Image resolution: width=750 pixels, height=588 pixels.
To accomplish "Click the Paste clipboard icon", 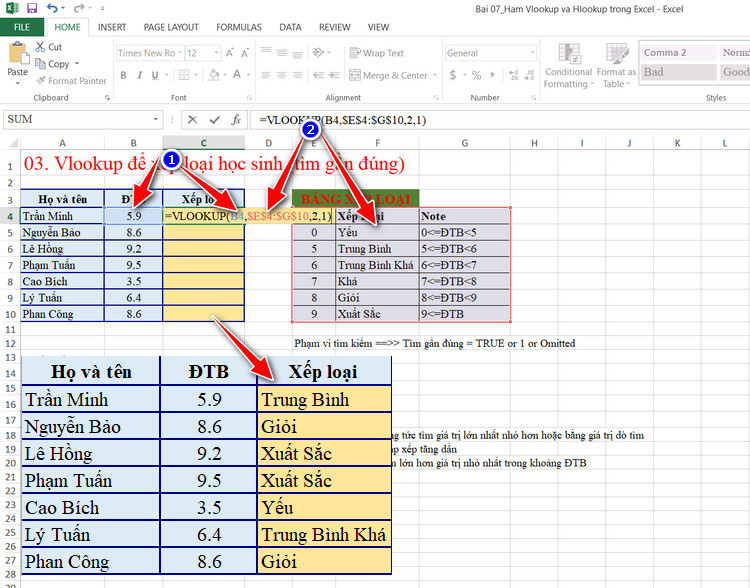I will pyautogui.click(x=18, y=53).
